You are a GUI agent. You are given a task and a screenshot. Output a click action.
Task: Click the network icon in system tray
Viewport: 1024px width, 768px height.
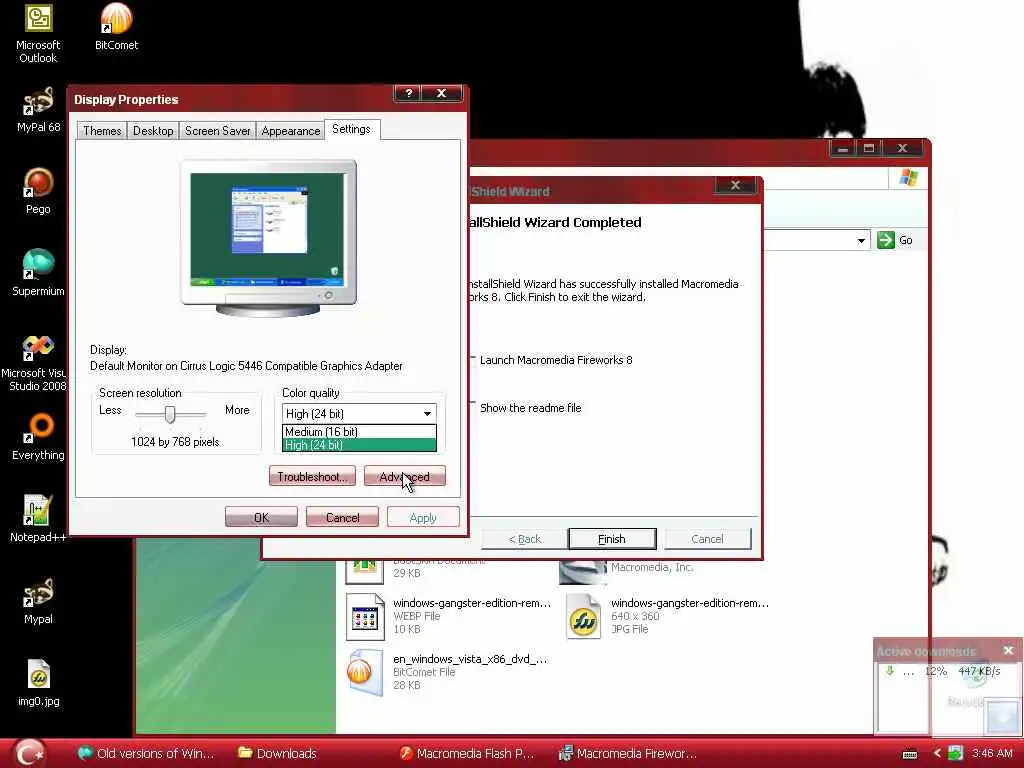955,753
